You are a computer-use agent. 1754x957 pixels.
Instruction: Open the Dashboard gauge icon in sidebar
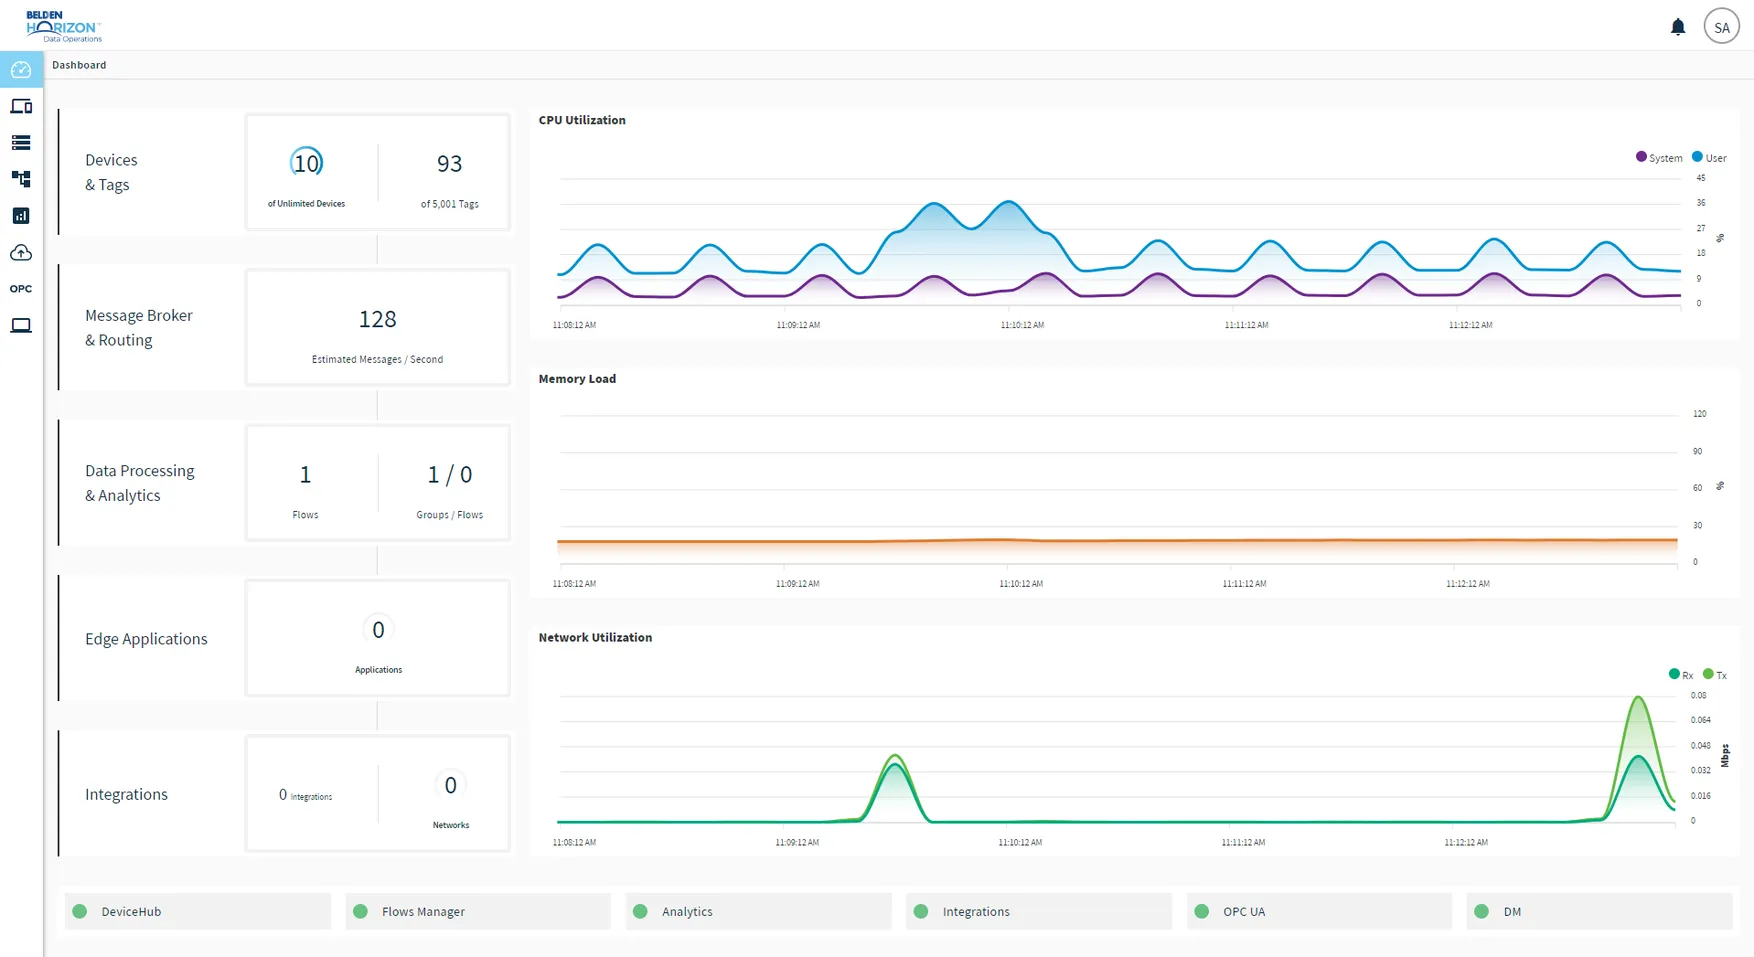[21, 70]
